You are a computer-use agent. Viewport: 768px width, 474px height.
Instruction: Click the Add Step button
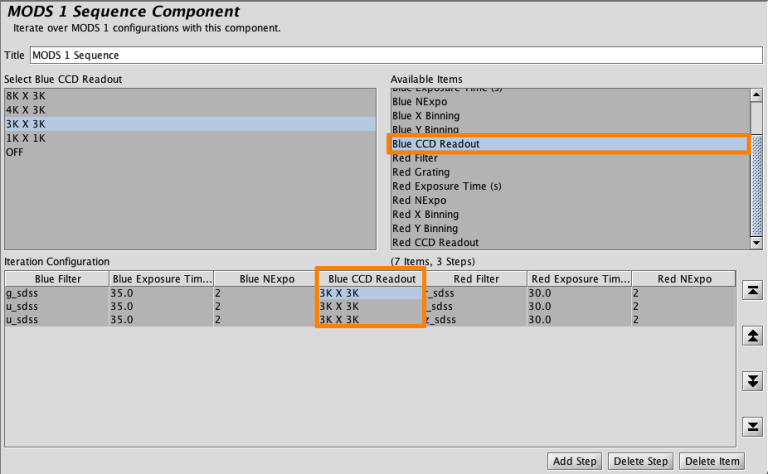[x=575, y=461]
